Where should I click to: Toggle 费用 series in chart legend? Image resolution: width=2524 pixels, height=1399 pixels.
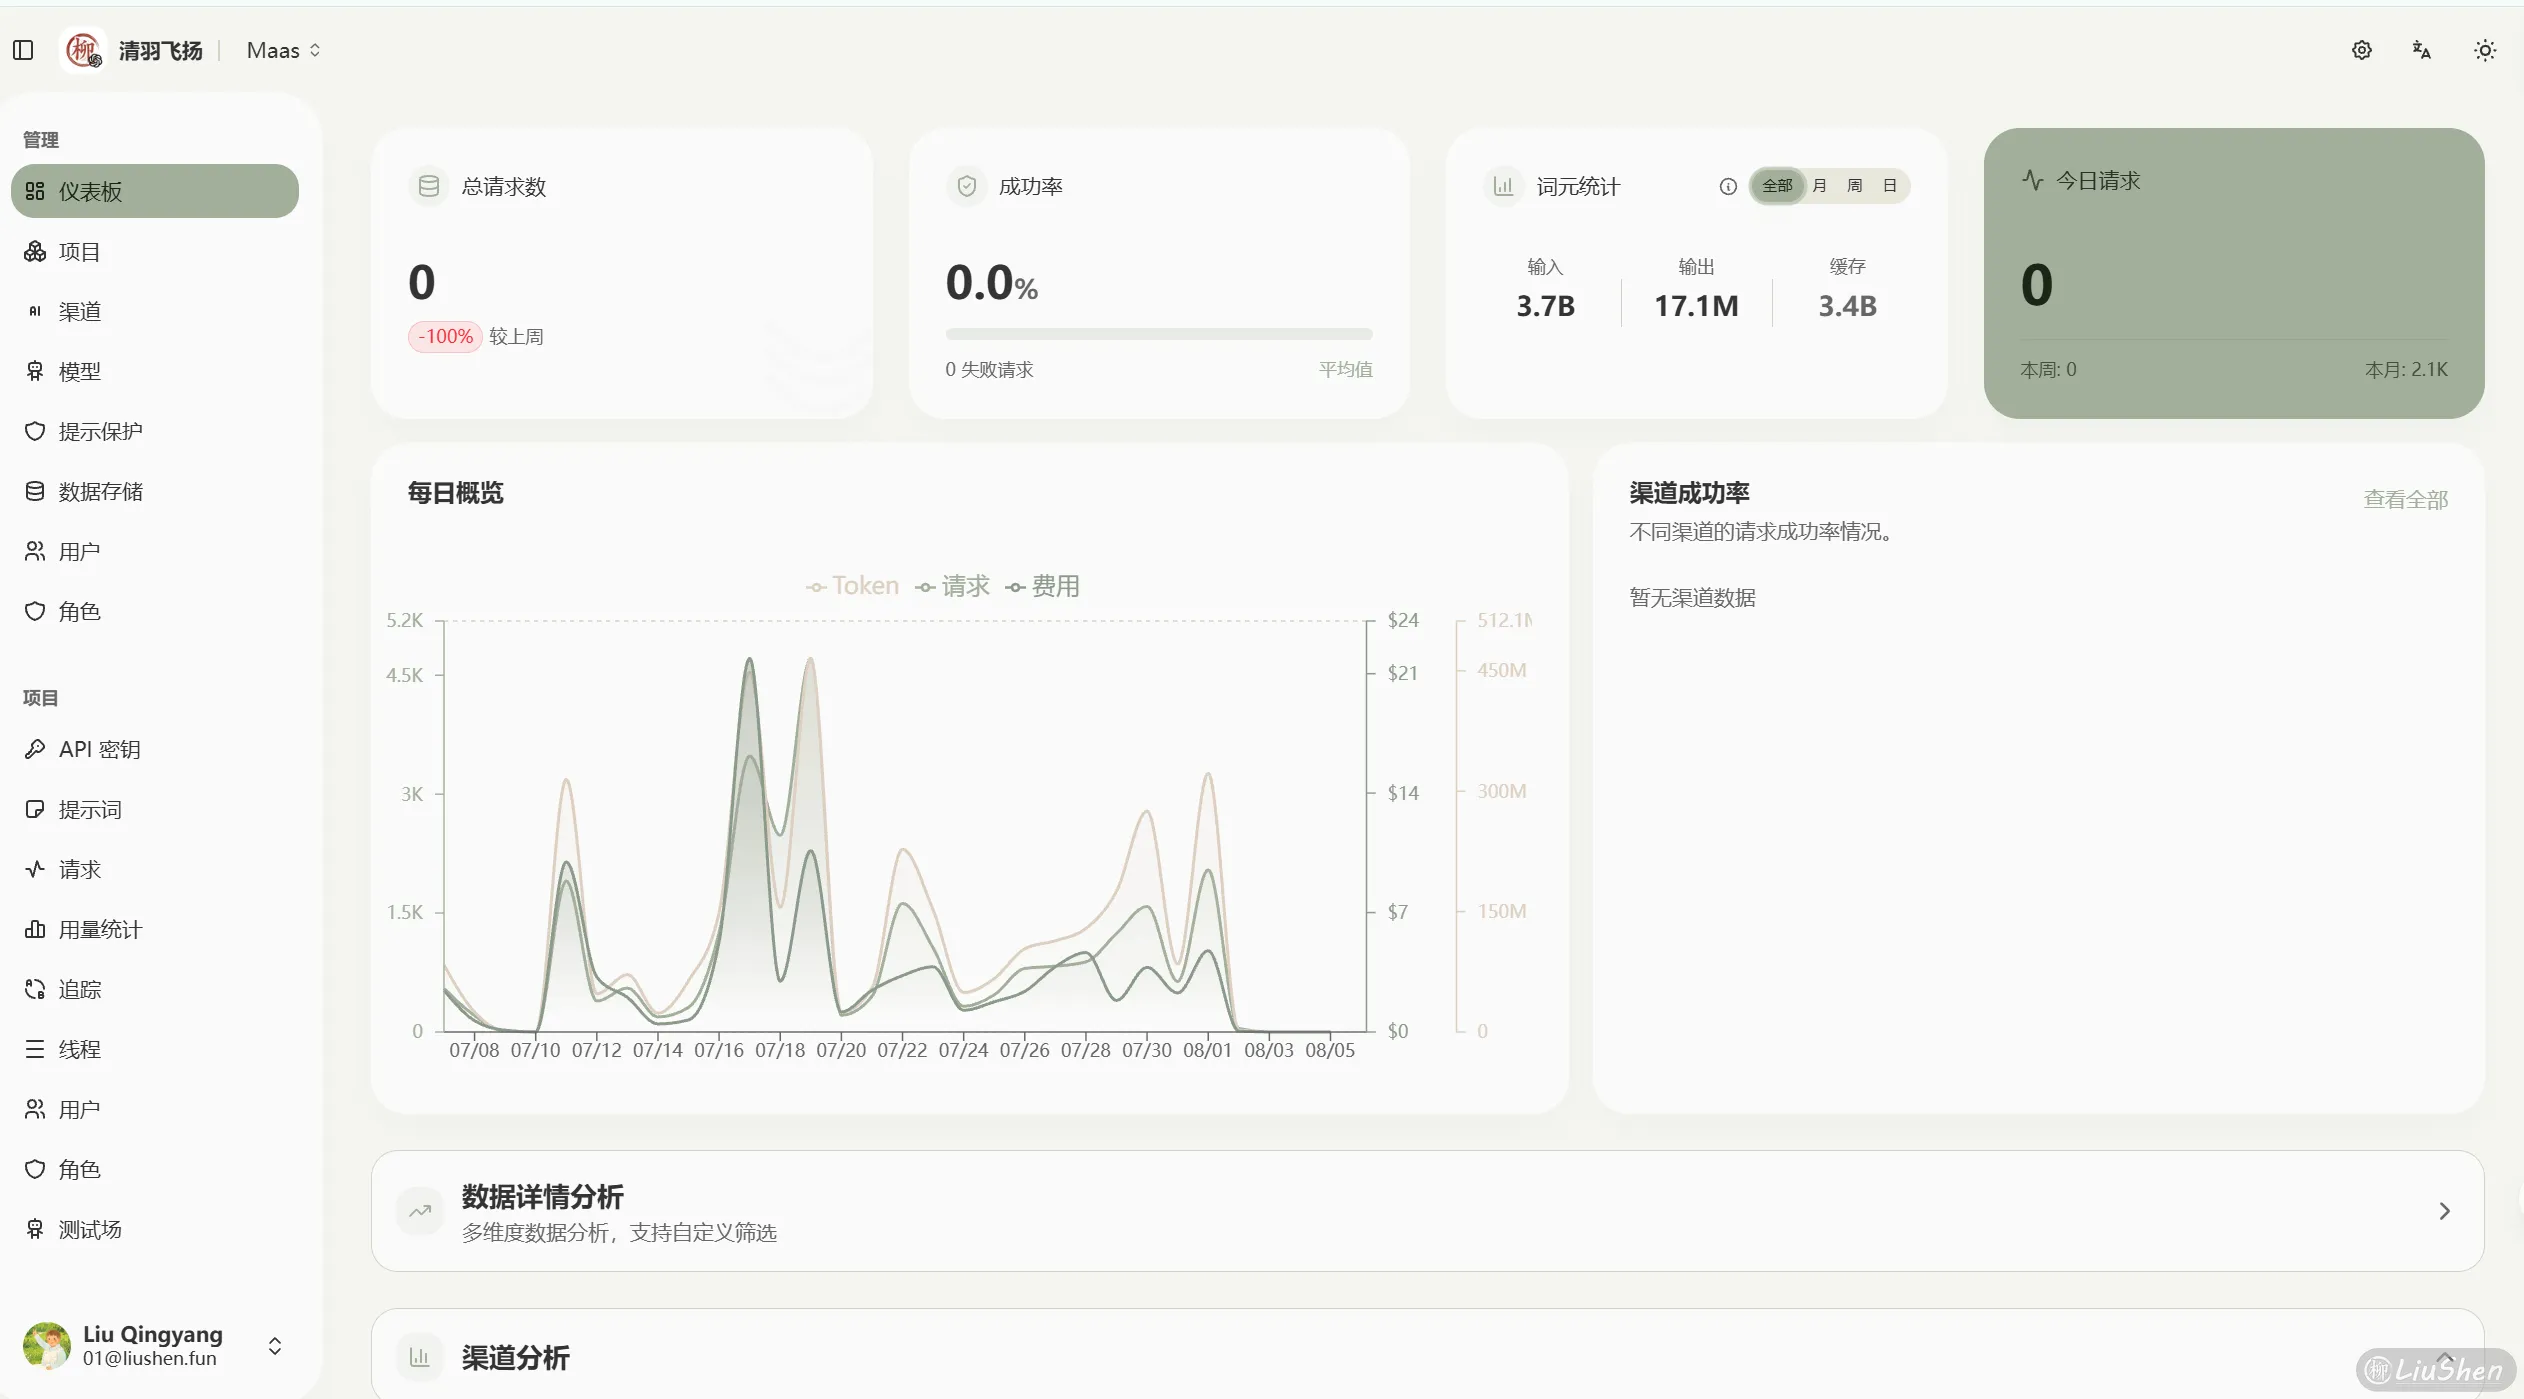1043,586
